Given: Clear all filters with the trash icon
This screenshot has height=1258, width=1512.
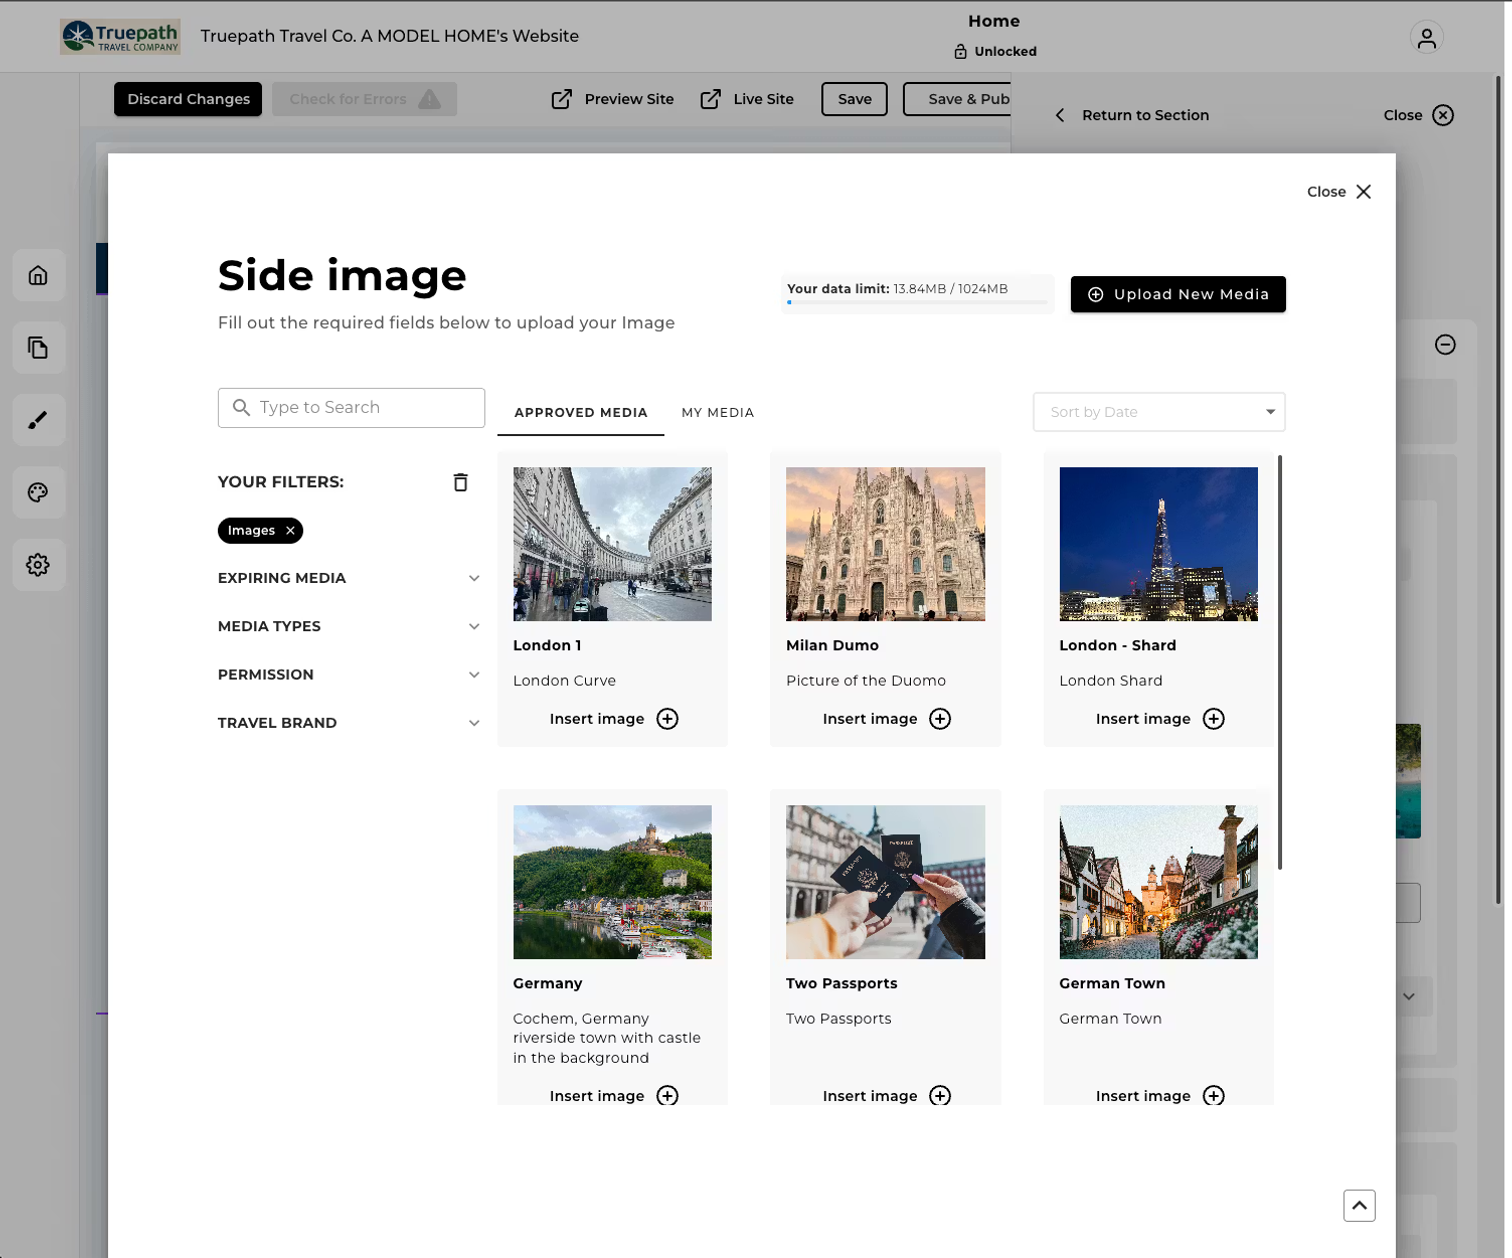Looking at the screenshot, I should tap(460, 482).
